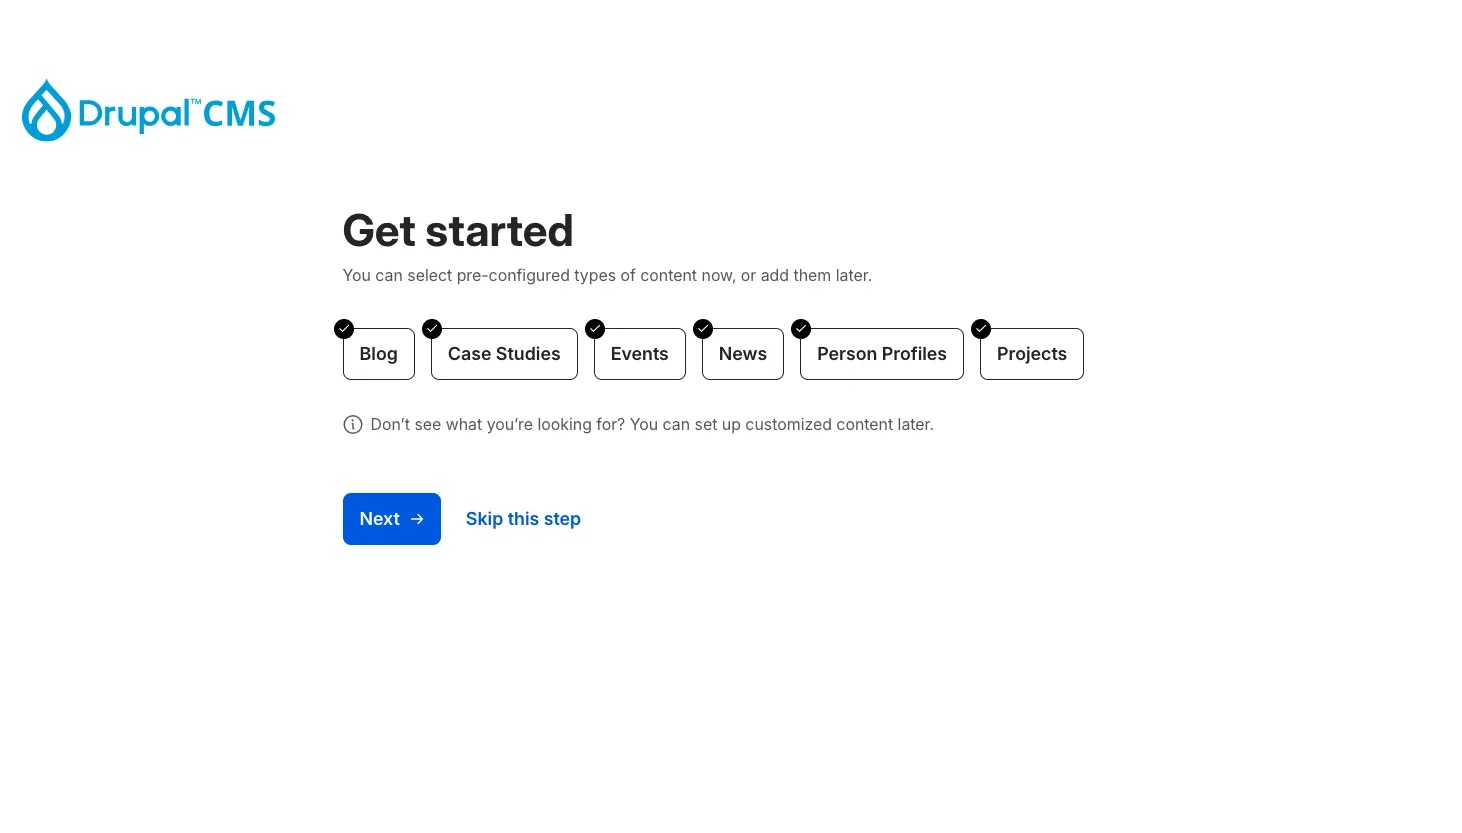Click the info icon beside the help text
1462x833 pixels.
coord(353,424)
